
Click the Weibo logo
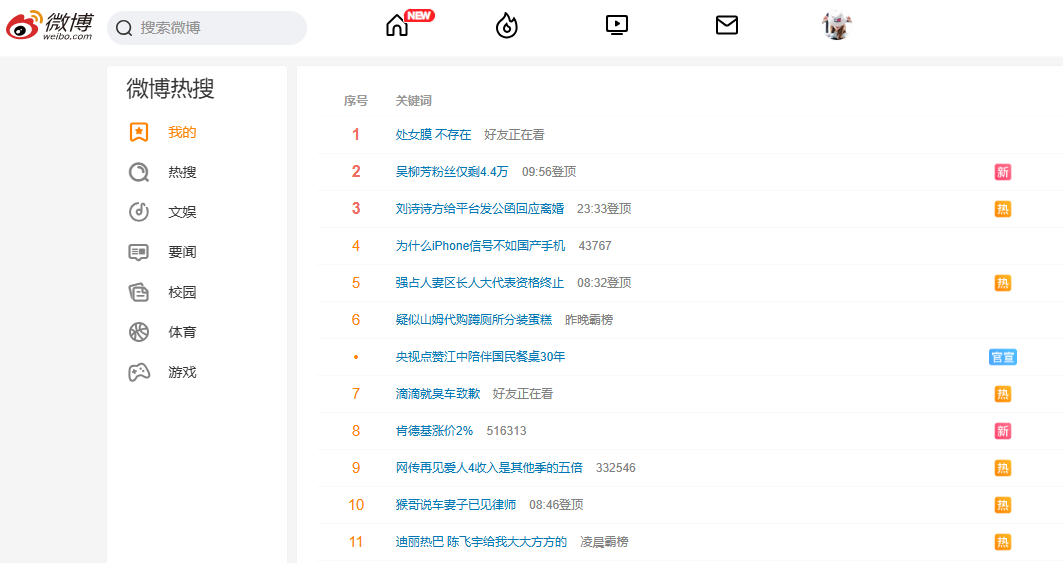pyautogui.click(x=49, y=26)
